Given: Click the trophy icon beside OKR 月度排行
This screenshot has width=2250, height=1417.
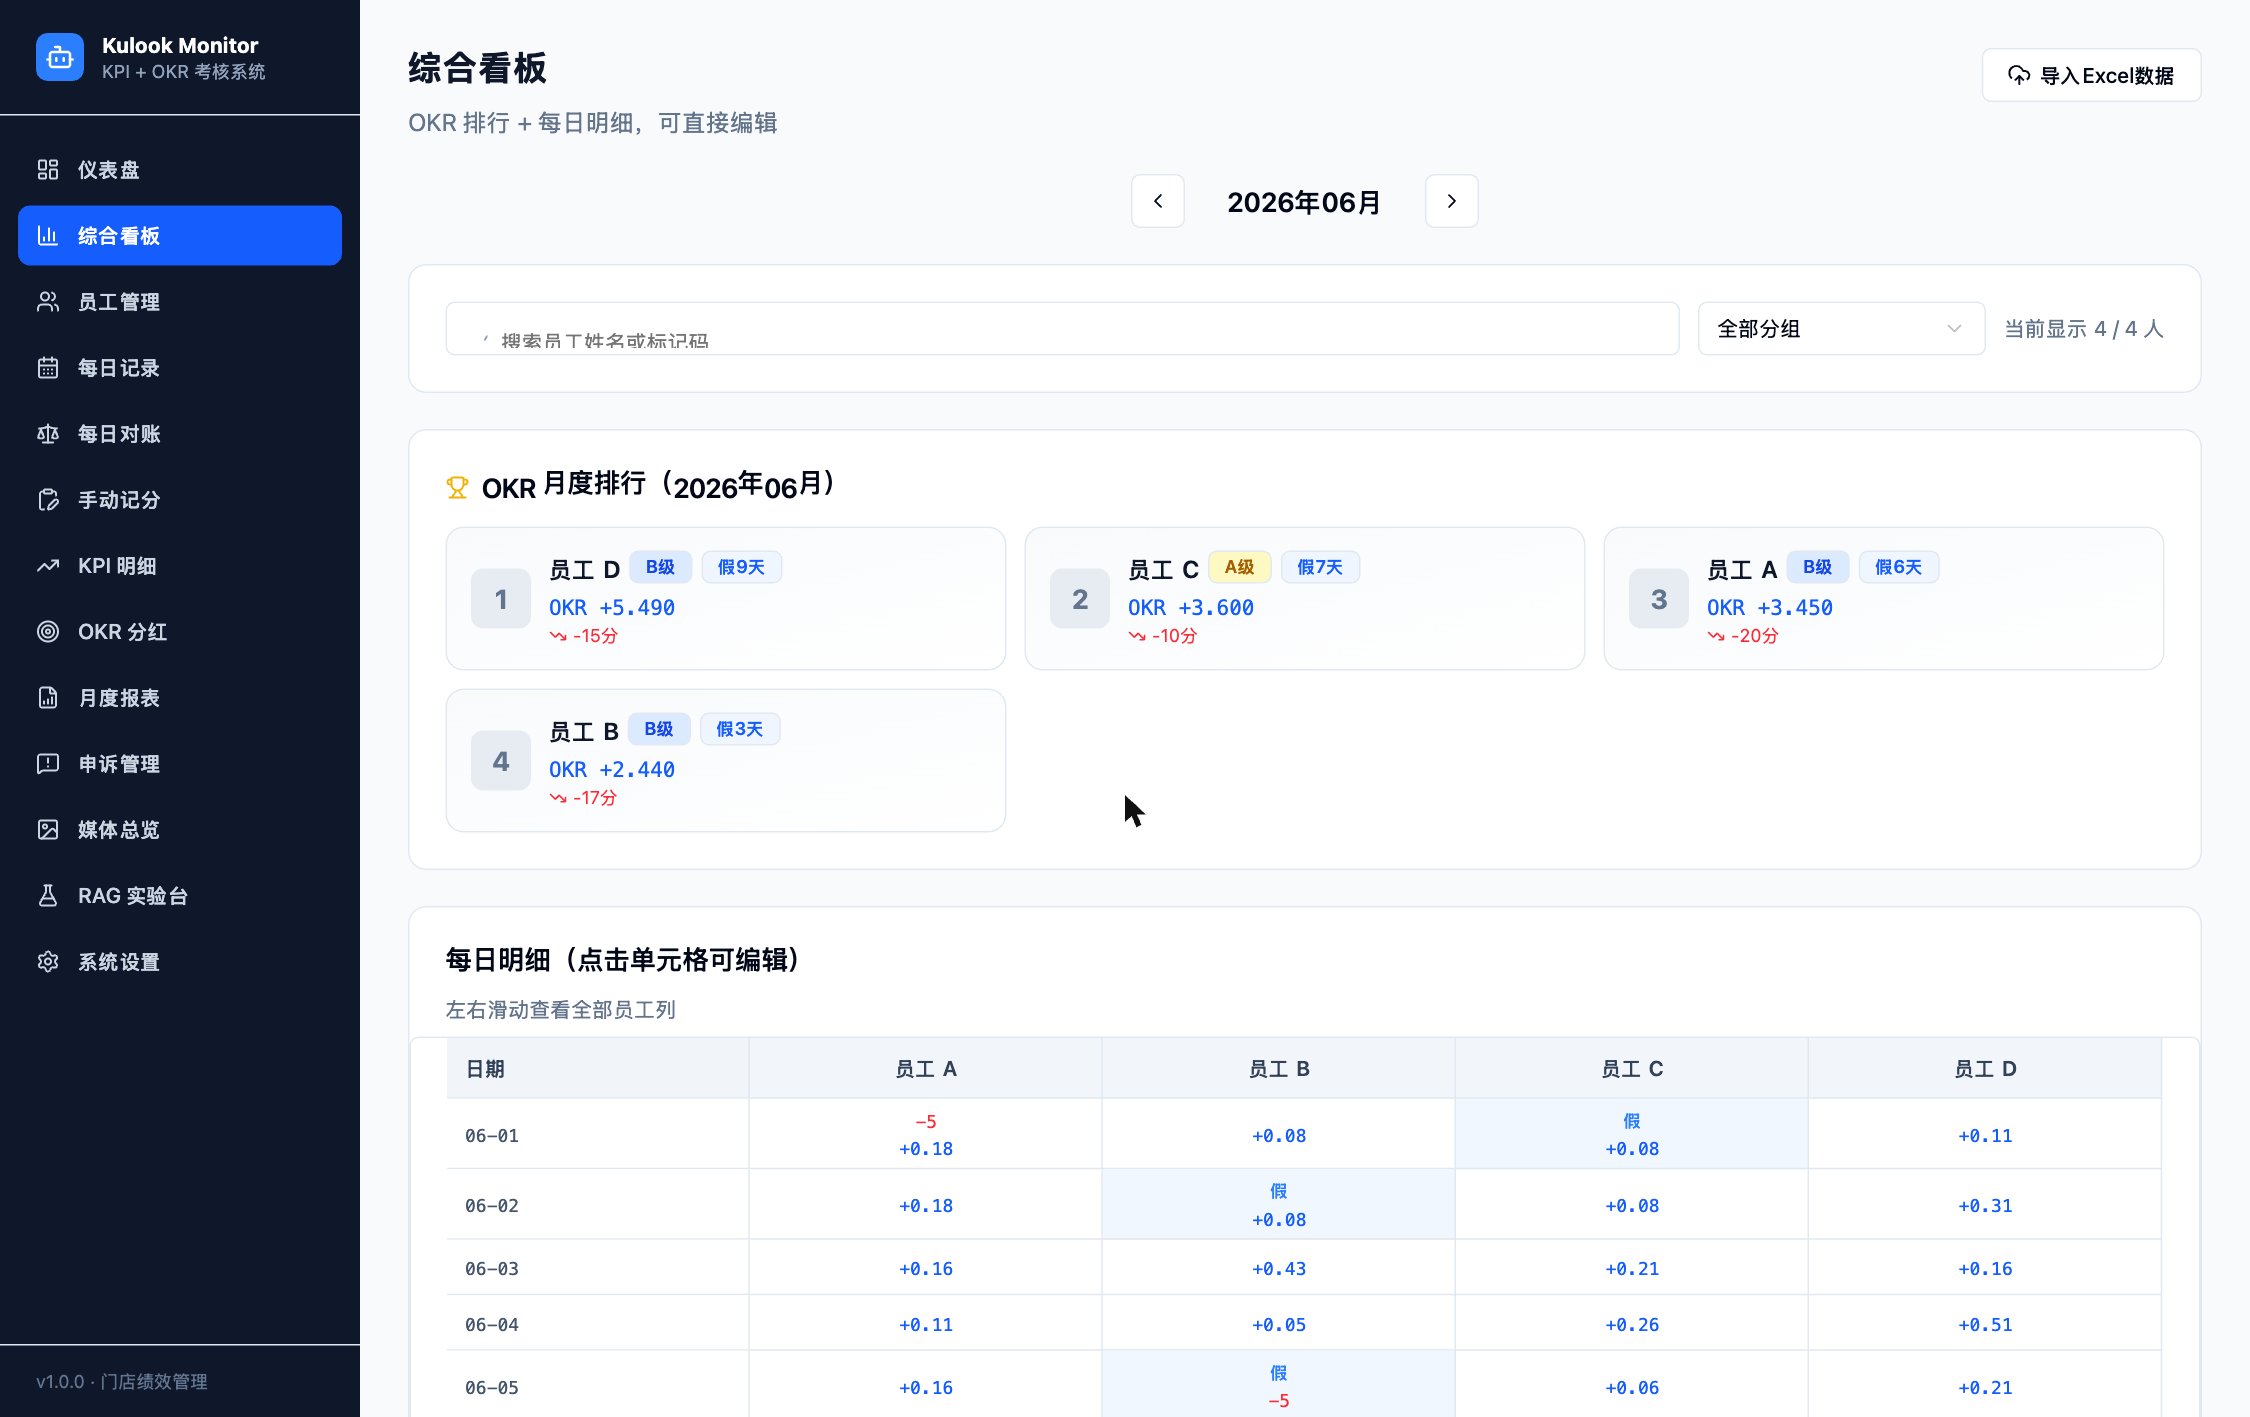Looking at the screenshot, I should click(x=457, y=487).
